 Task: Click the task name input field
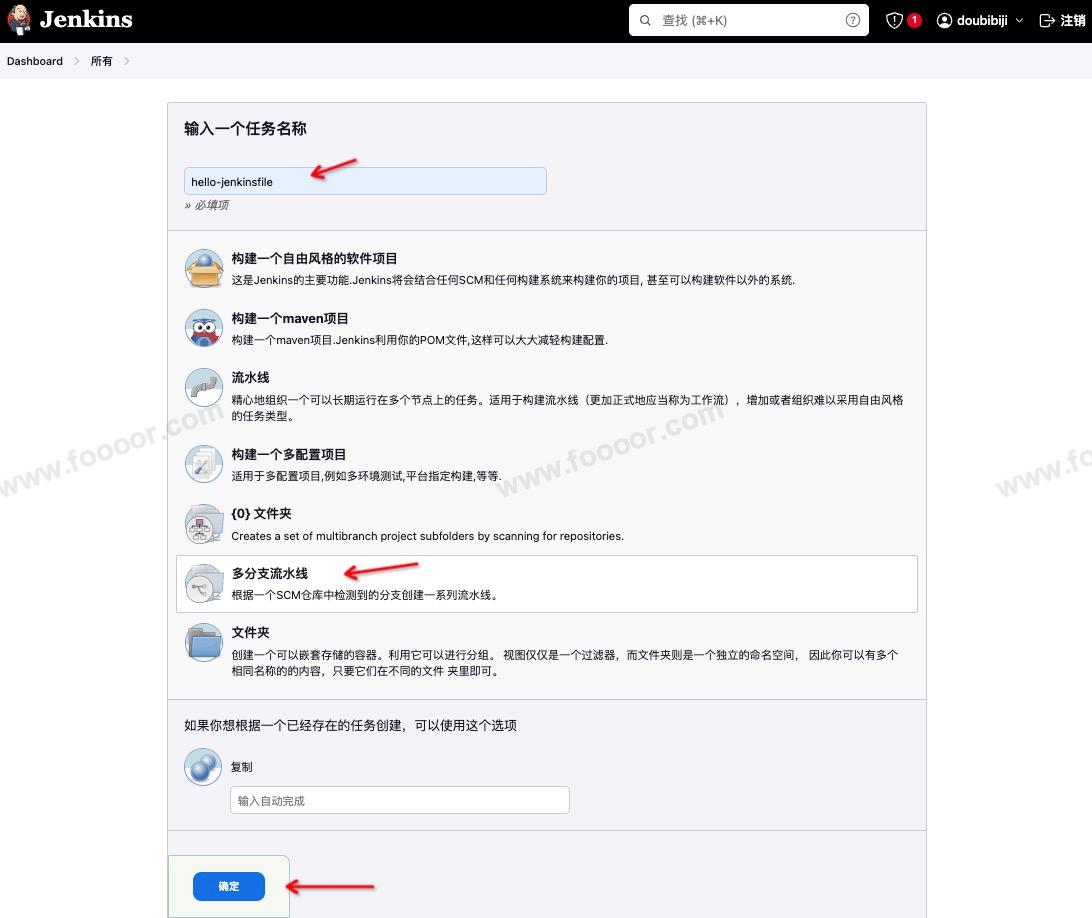(365, 181)
